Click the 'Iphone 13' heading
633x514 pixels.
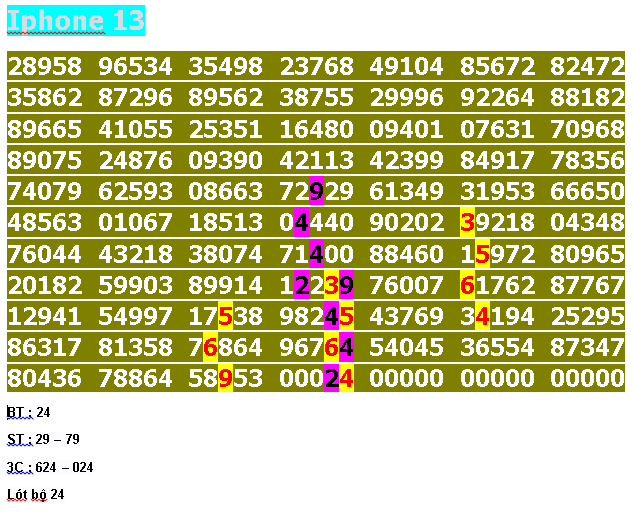(76, 21)
